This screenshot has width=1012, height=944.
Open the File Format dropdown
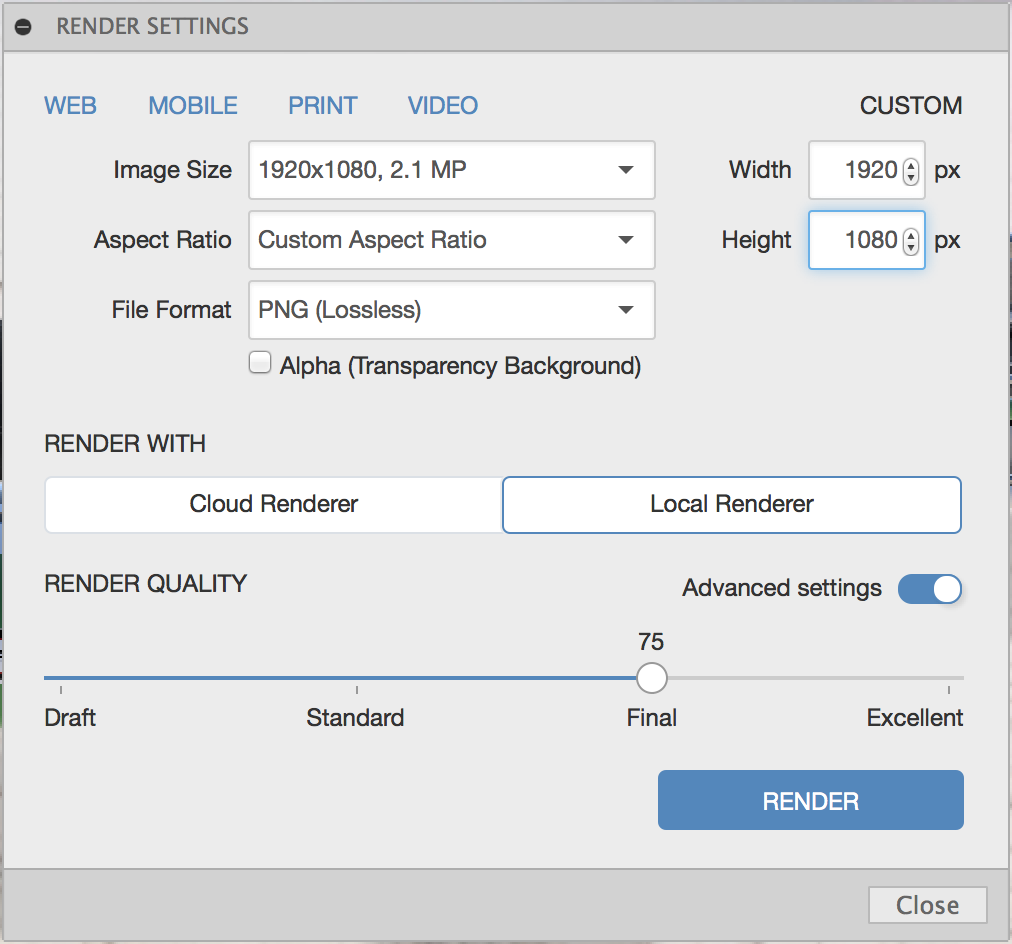tap(452, 310)
